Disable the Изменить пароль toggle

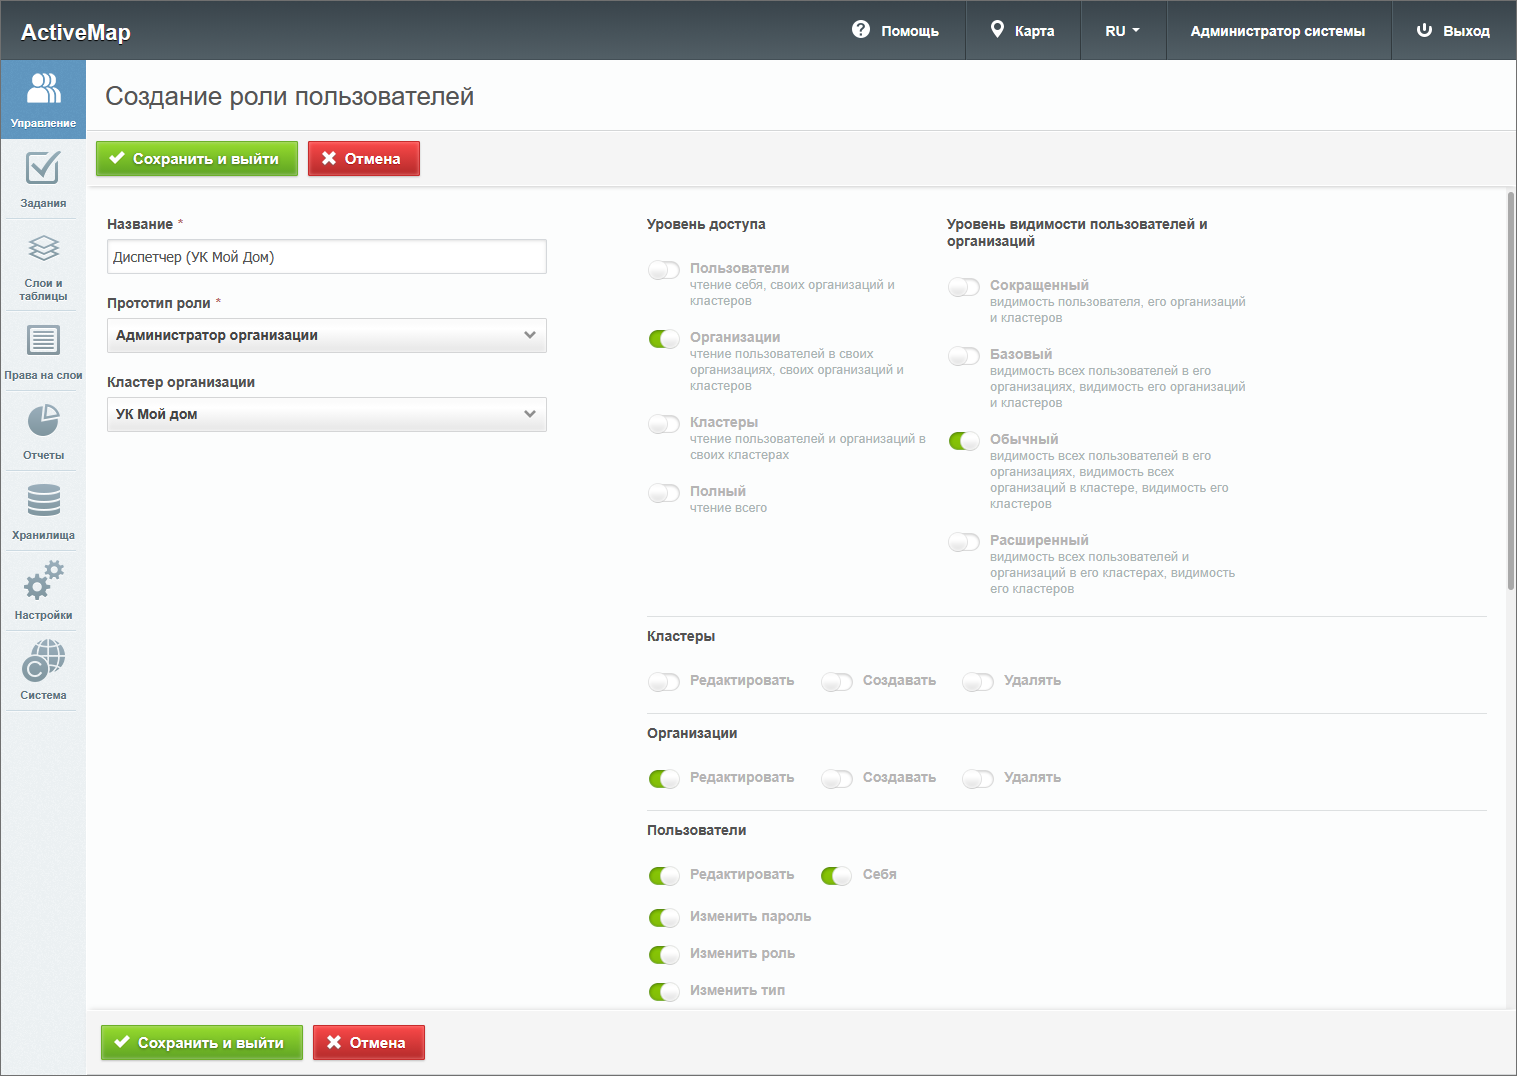(x=664, y=918)
